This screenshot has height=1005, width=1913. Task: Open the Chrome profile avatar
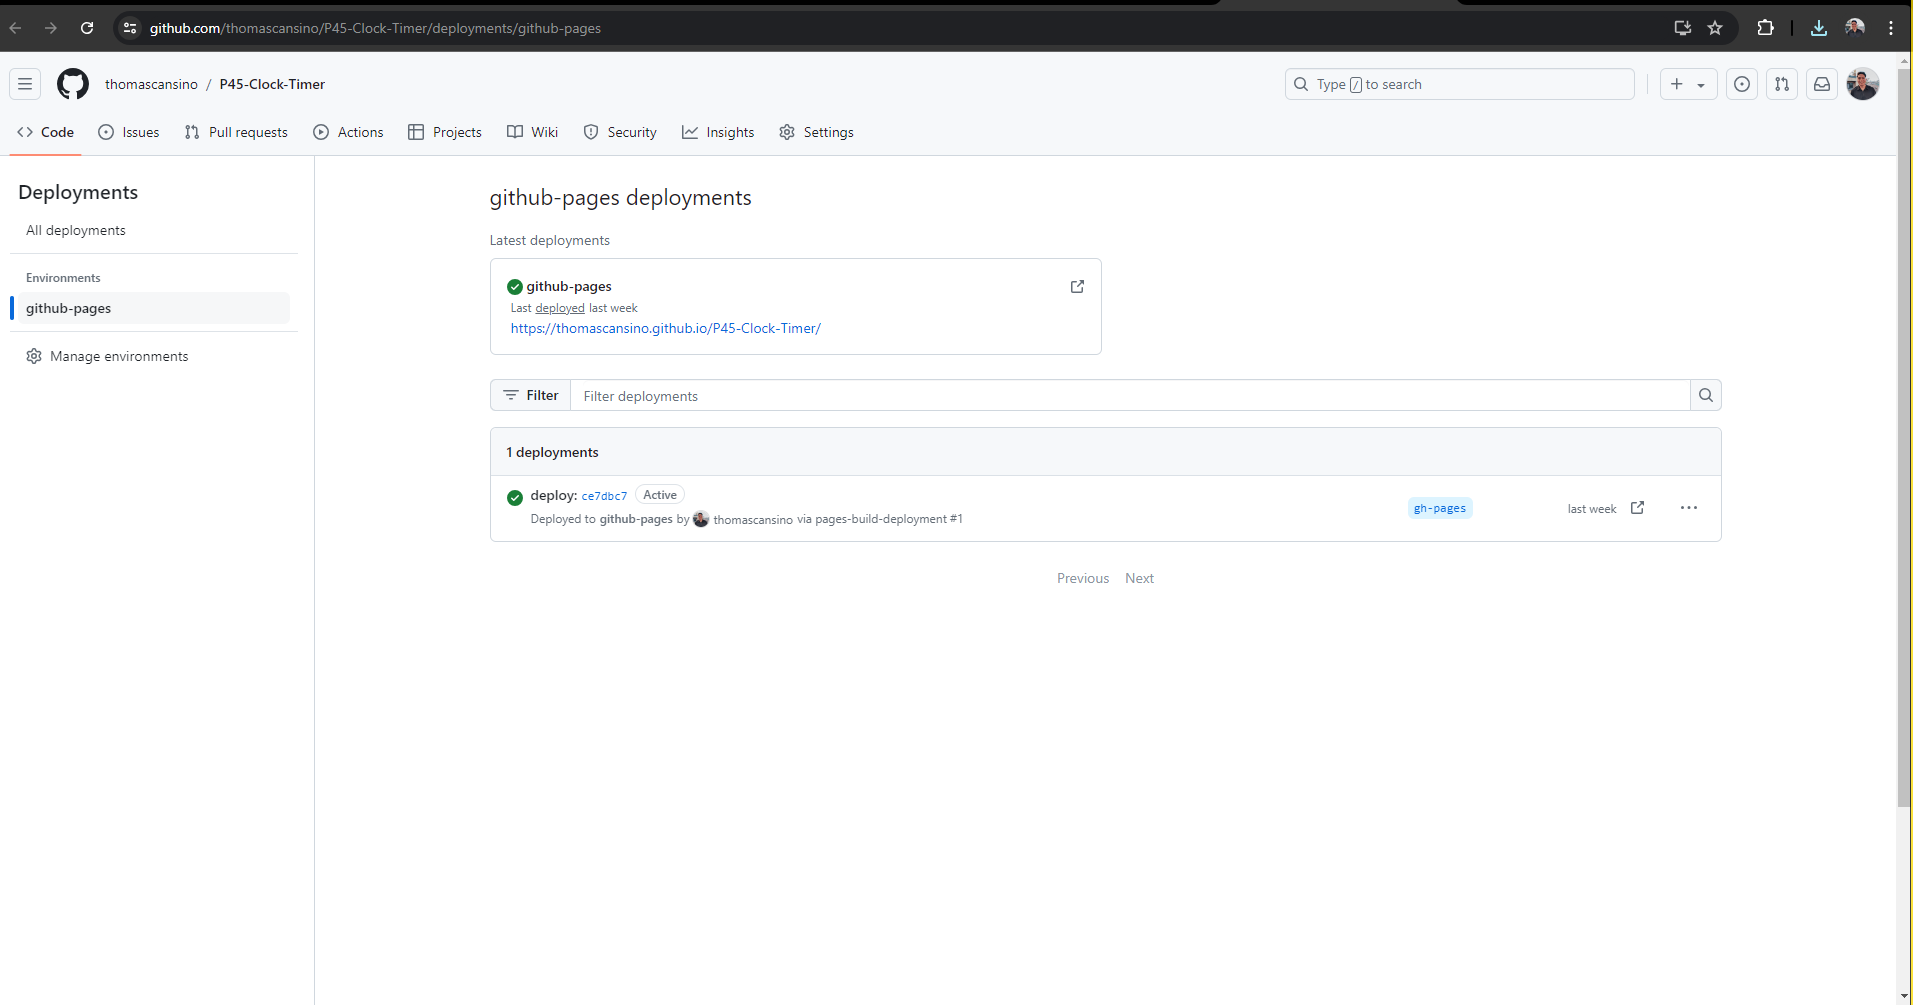1855,28
